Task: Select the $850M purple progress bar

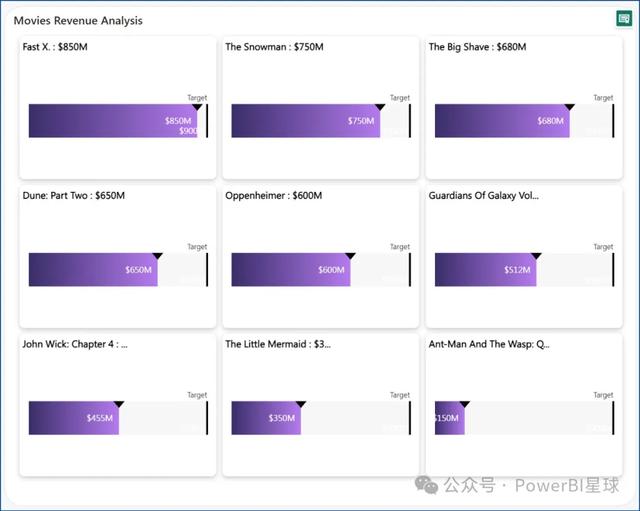Action: [113, 121]
